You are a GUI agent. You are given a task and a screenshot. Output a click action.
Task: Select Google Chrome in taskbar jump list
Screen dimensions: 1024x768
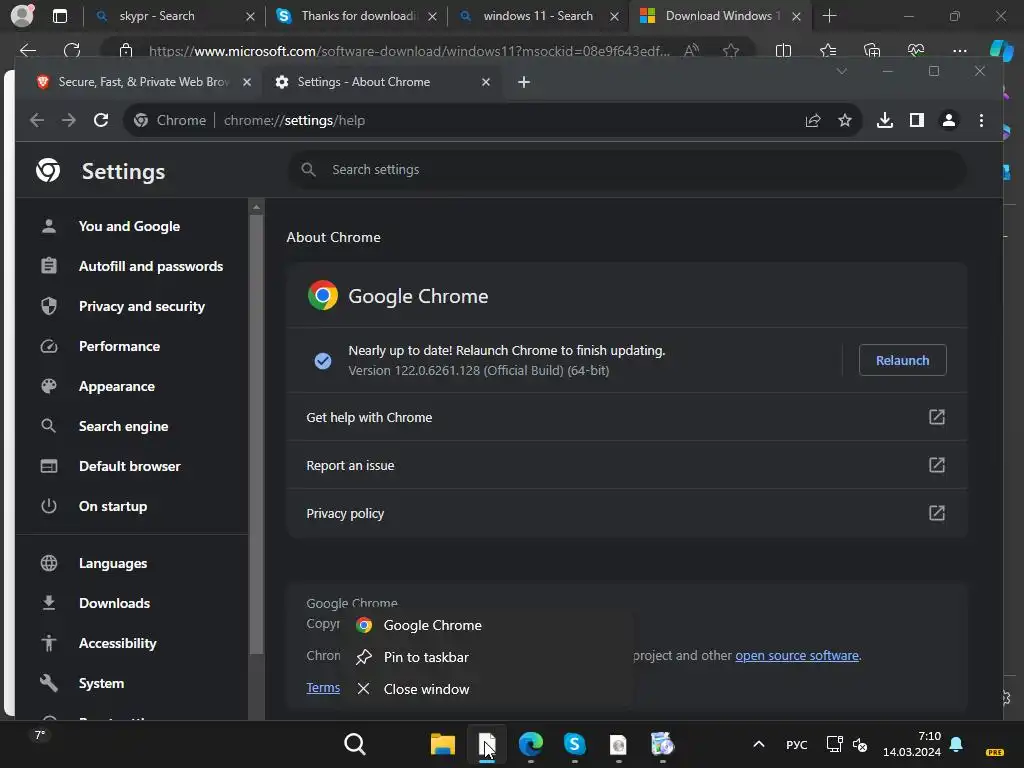(x=432, y=625)
